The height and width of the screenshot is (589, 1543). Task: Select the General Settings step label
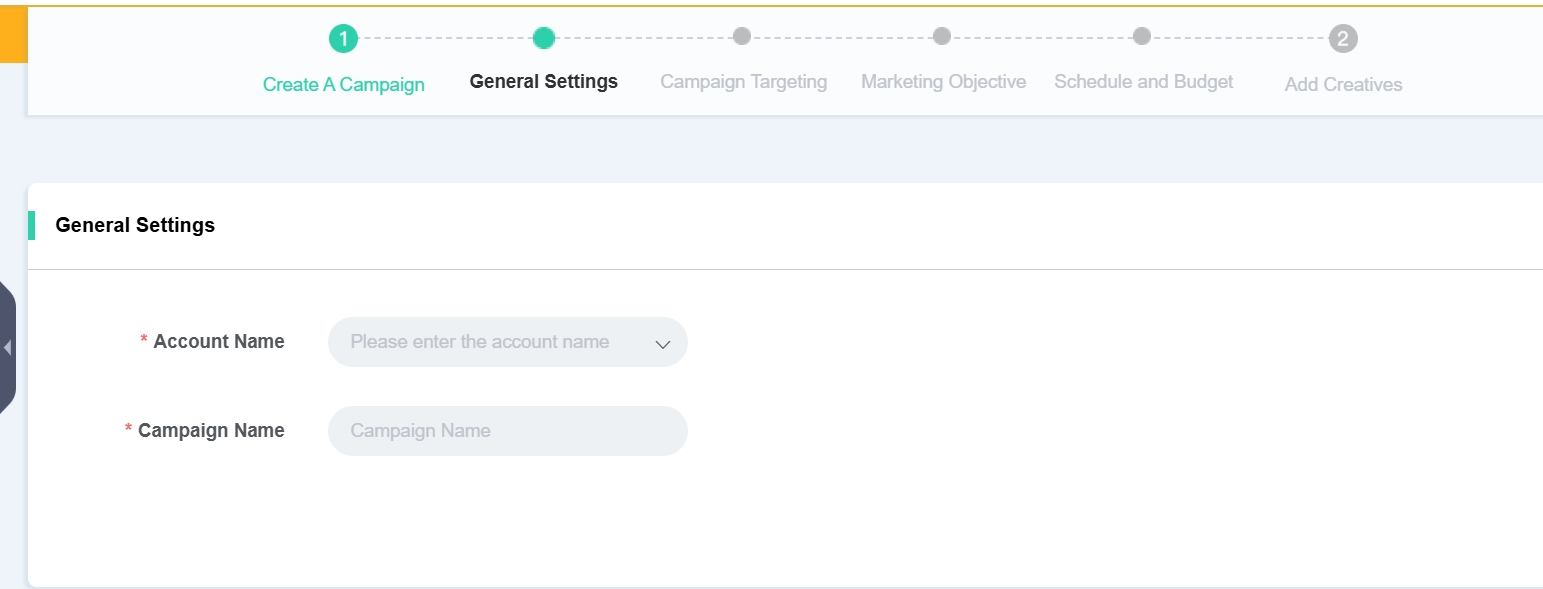point(543,82)
